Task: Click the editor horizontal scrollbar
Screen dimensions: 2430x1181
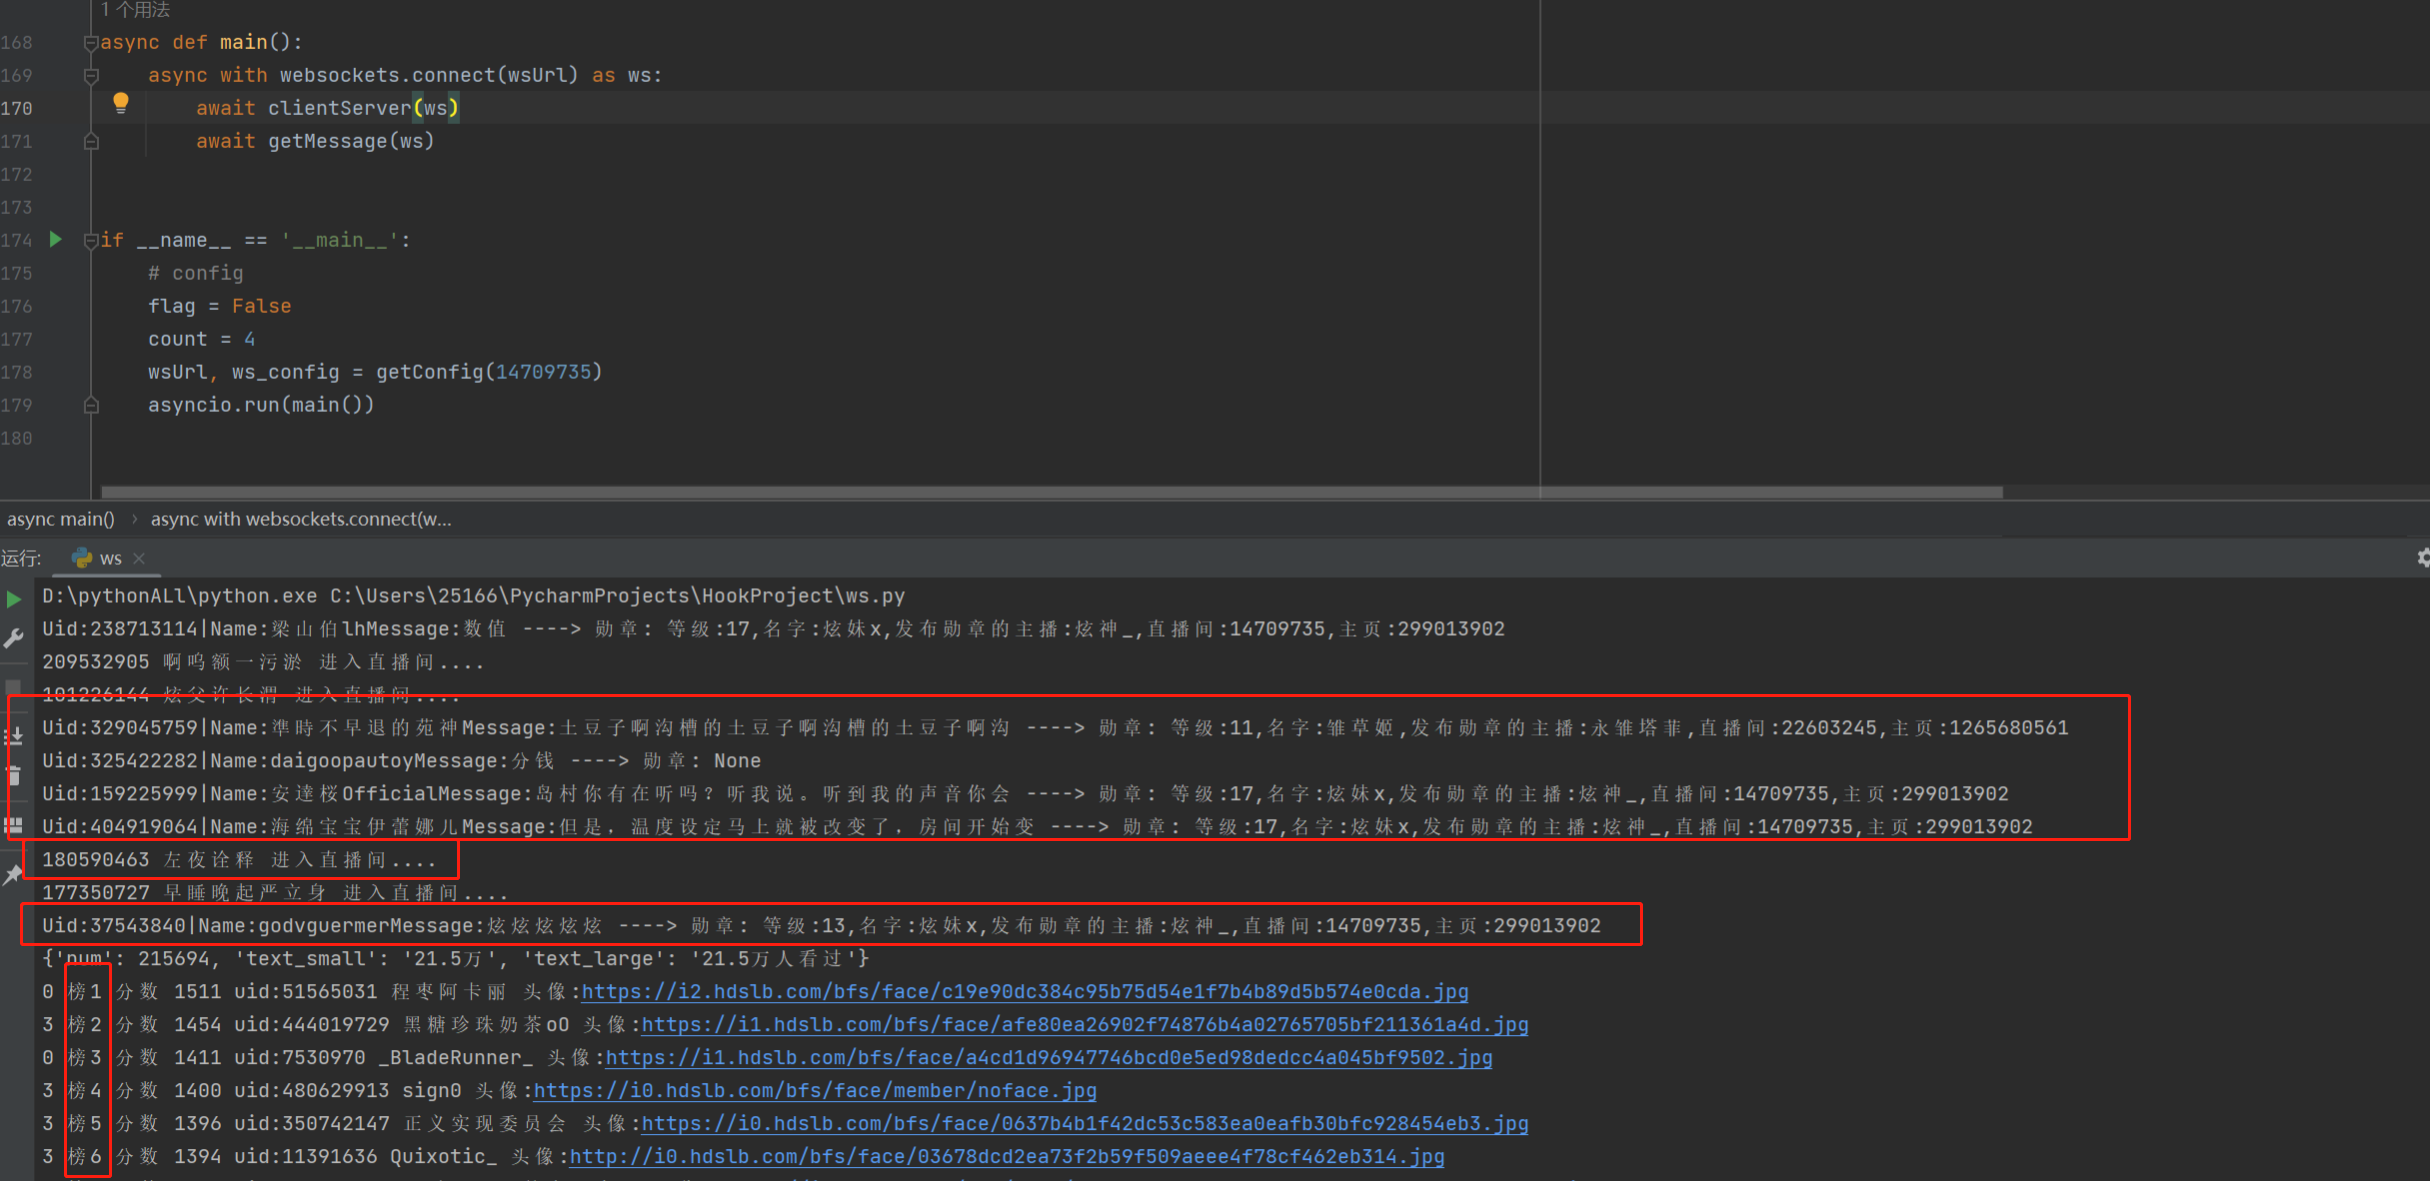Action: click(x=1050, y=492)
